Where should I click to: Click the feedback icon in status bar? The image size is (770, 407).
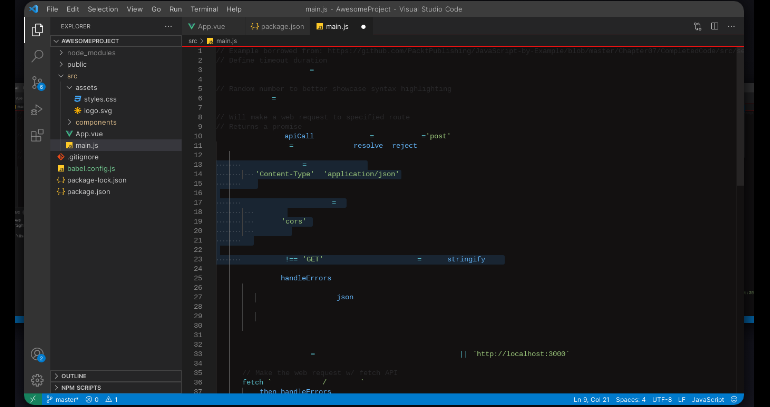click(x=735, y=400)
